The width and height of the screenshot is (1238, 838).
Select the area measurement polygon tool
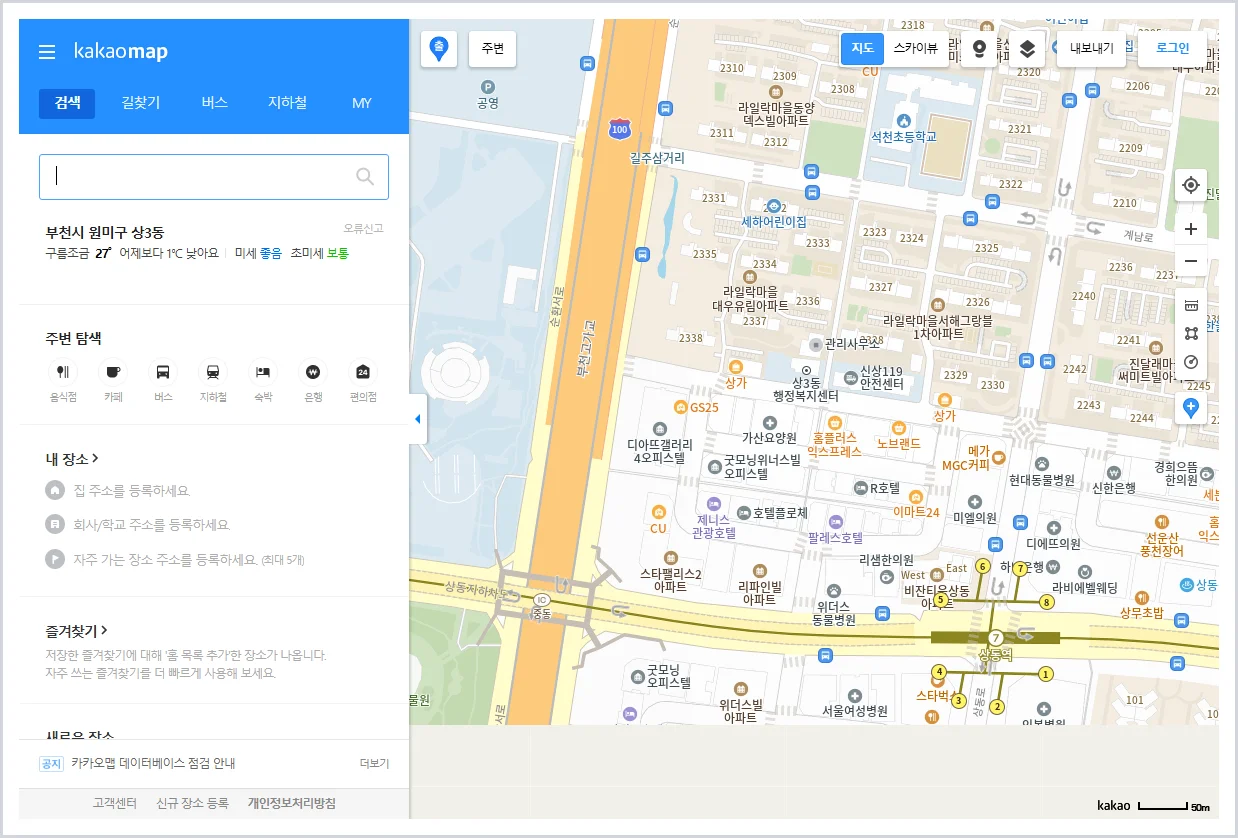tap(1190, 334)
